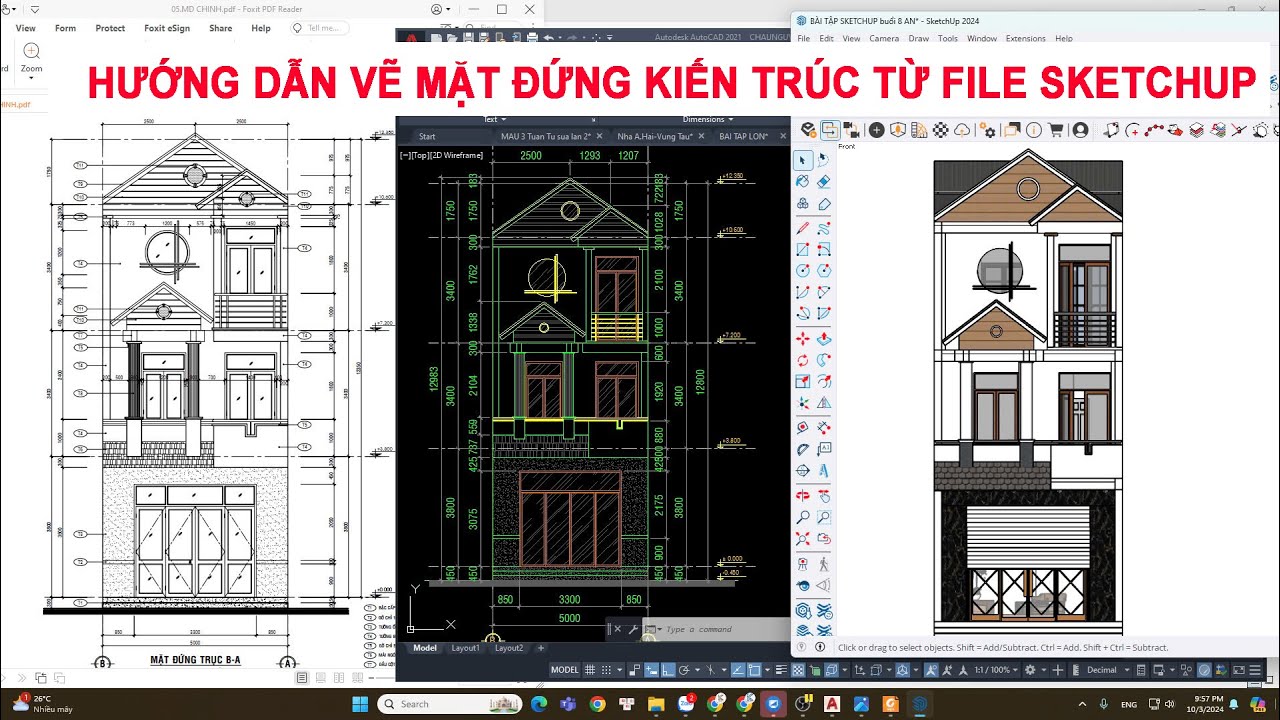
Task: Select the Lasso Select tool in SketchUp
Action: point(824,160)
